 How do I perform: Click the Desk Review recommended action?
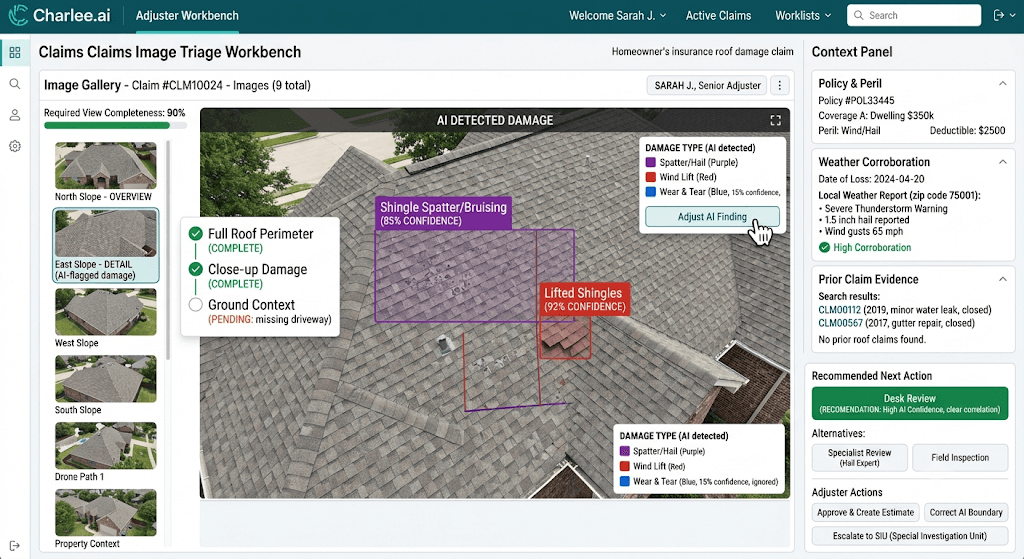click(x=910, y=403)
